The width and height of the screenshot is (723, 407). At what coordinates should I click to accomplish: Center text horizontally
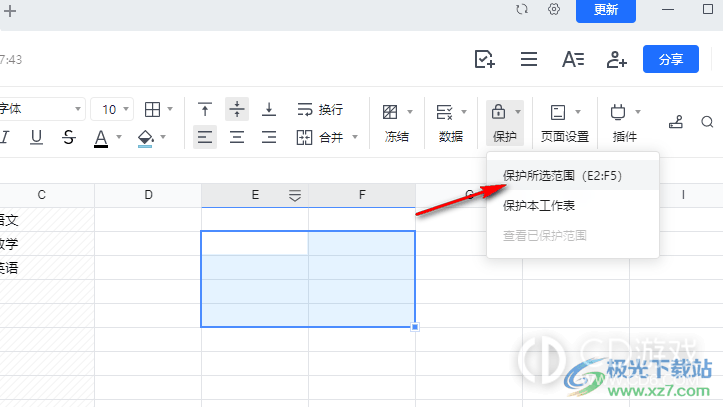coord(237,138)
